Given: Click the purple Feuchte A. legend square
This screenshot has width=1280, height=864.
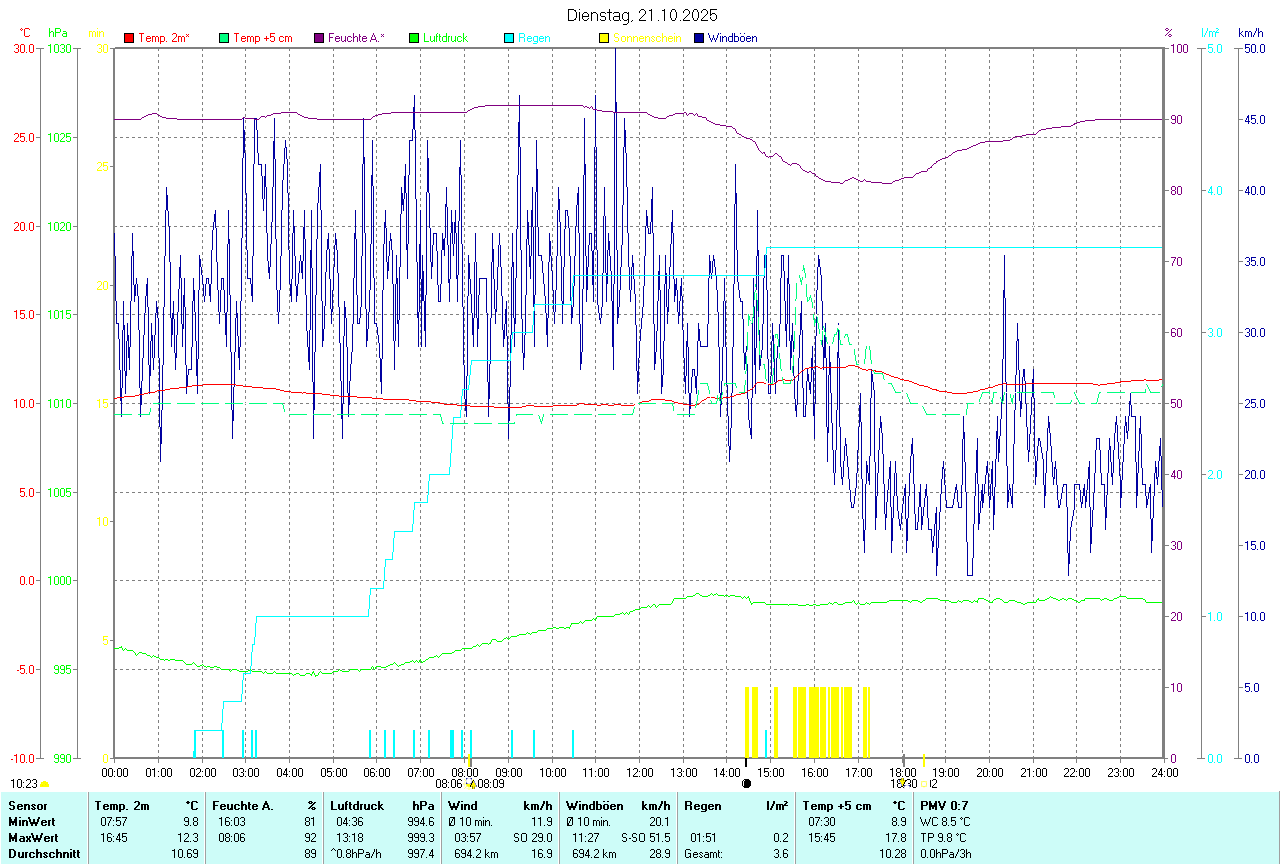Looking at the screenshot, I should [319, 38].
